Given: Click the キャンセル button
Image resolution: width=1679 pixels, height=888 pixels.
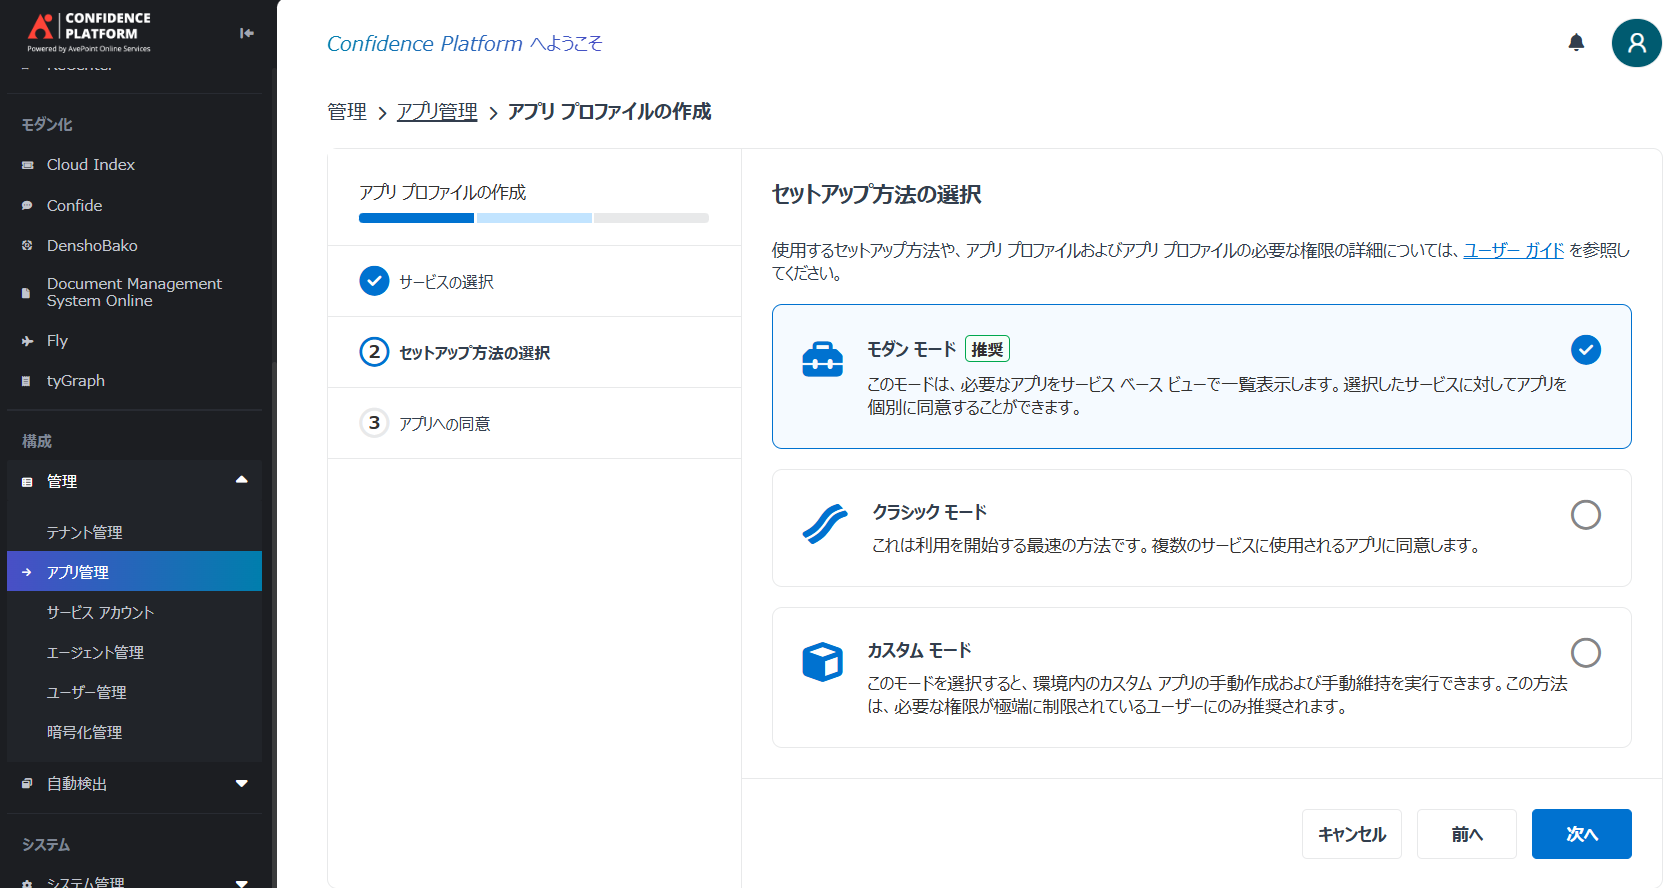Looking at the screenshot, I should tap(1351, 834).
